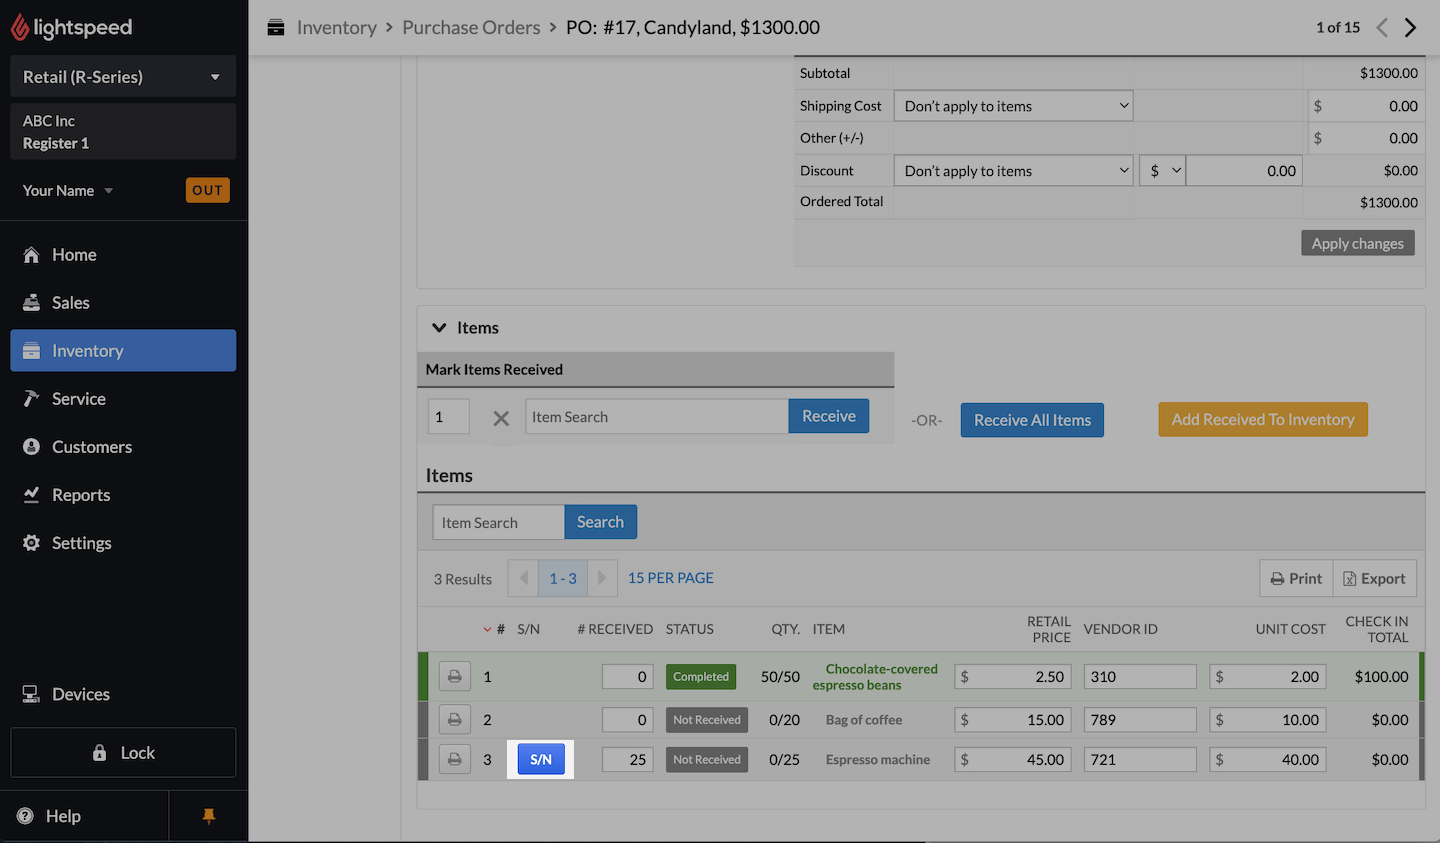Screen dimensions: 1440x843
Task: Click the Lightspeed logo
Action: click(x=71, y=28)
